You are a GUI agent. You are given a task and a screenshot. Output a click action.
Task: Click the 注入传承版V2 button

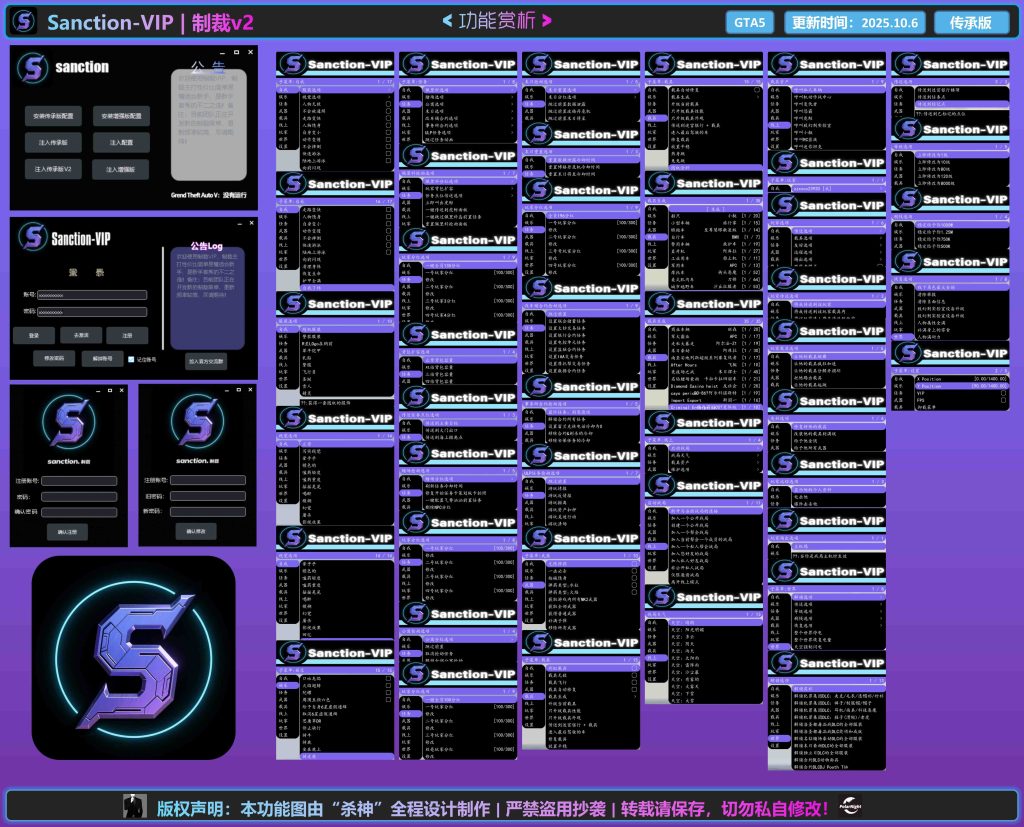pyautogui.click(x=54, y=170)
